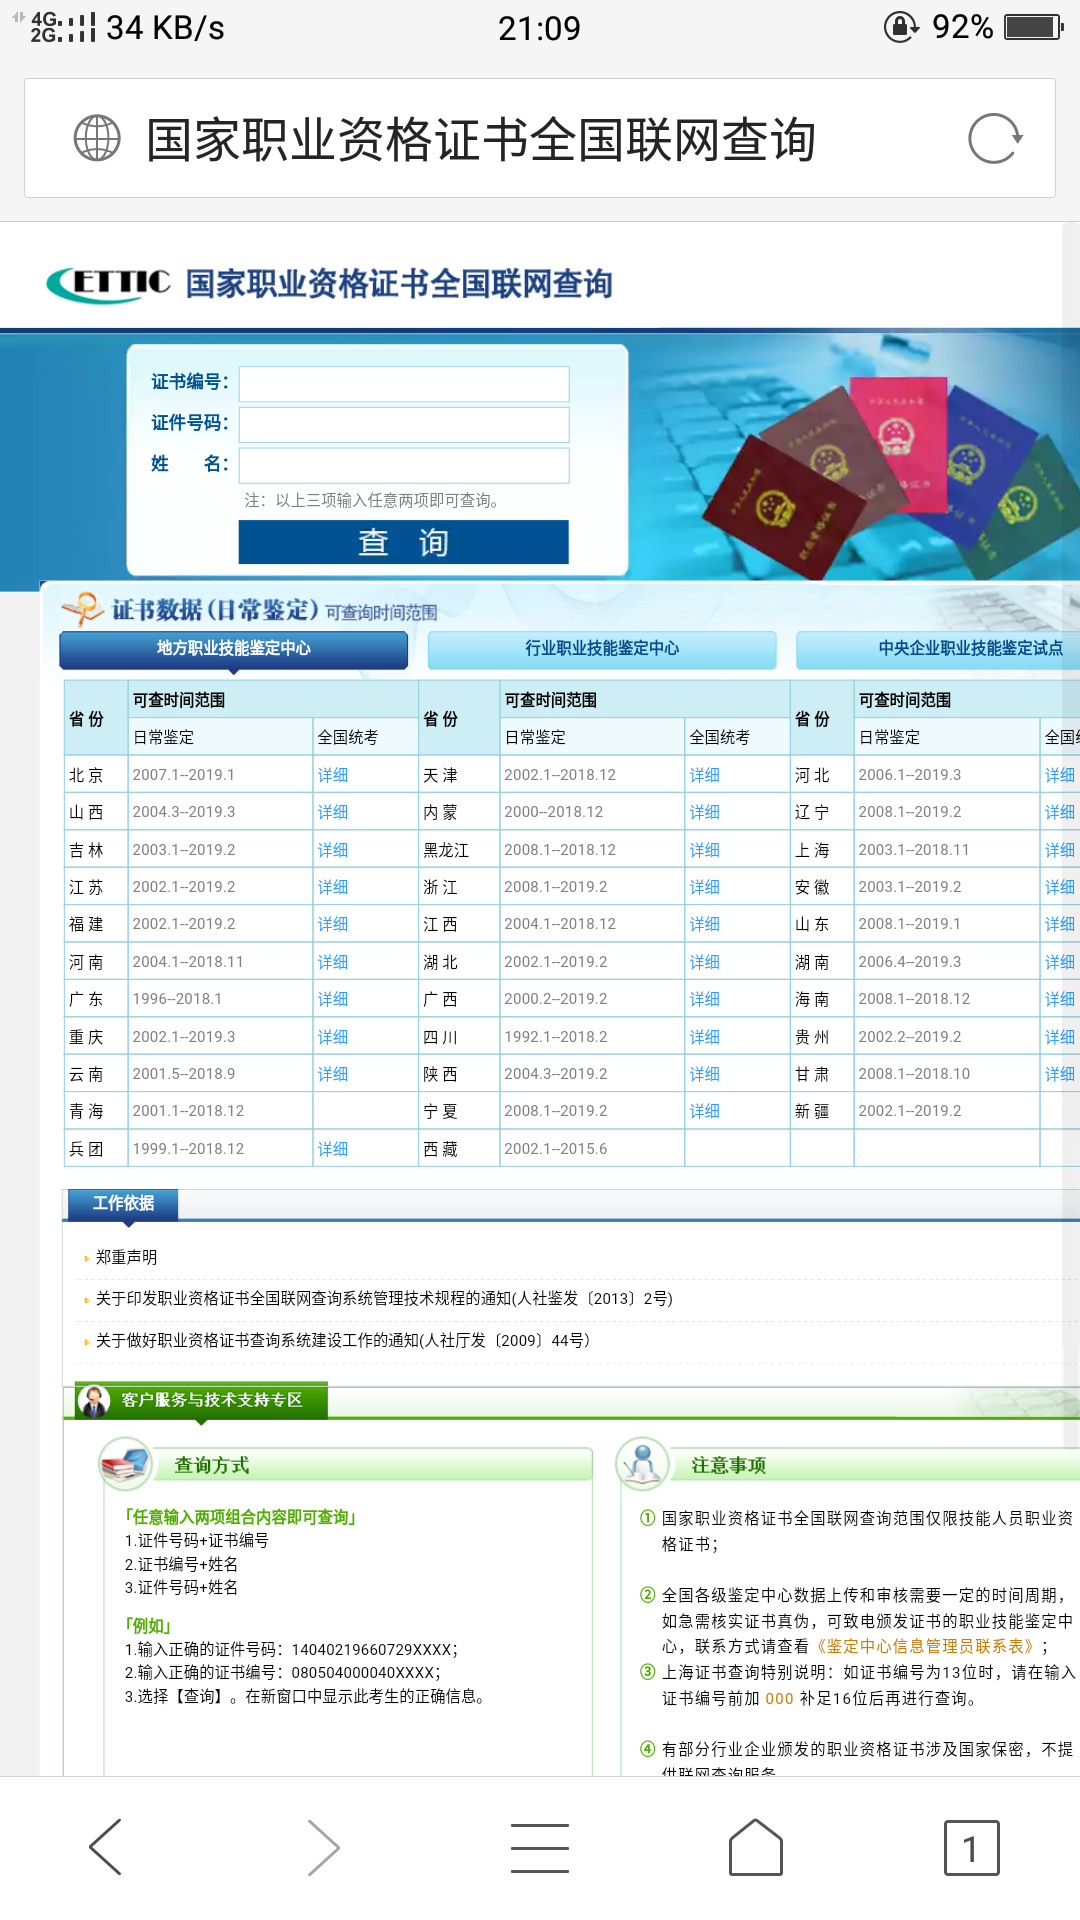Open 详细 link for 河北

[1060, 775]
